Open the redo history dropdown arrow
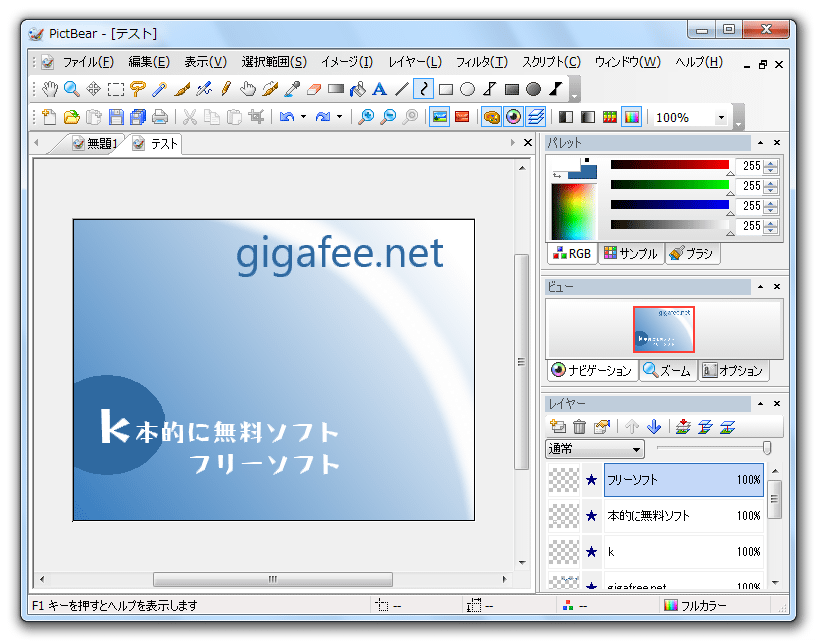Screen dimensions: 819x644 click(340, 117)
